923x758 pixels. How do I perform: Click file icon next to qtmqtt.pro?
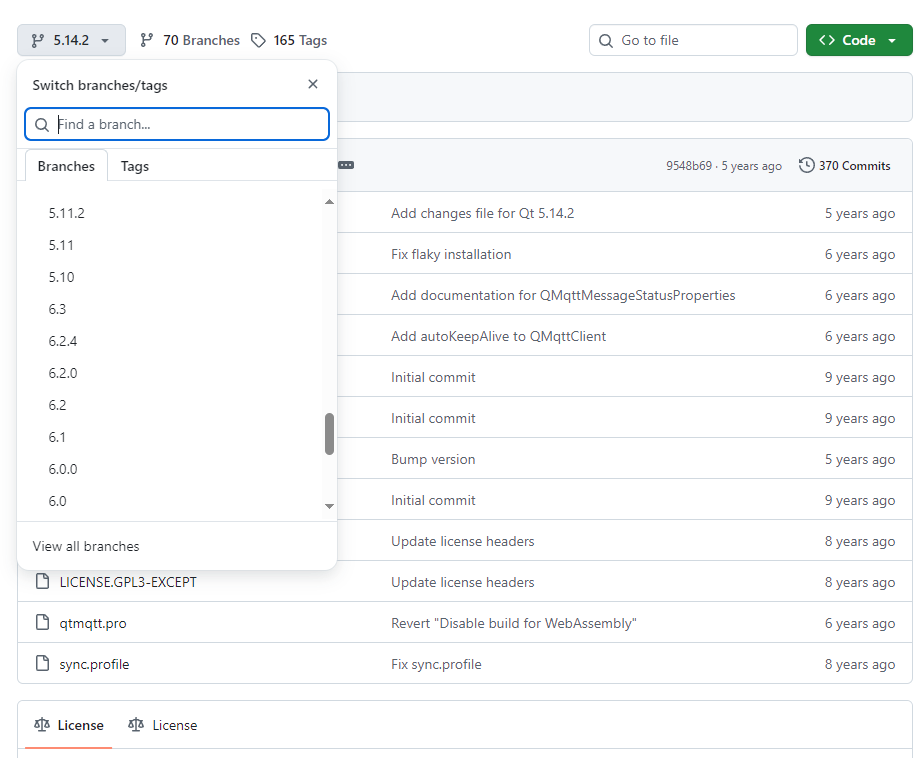click(42, 622)
